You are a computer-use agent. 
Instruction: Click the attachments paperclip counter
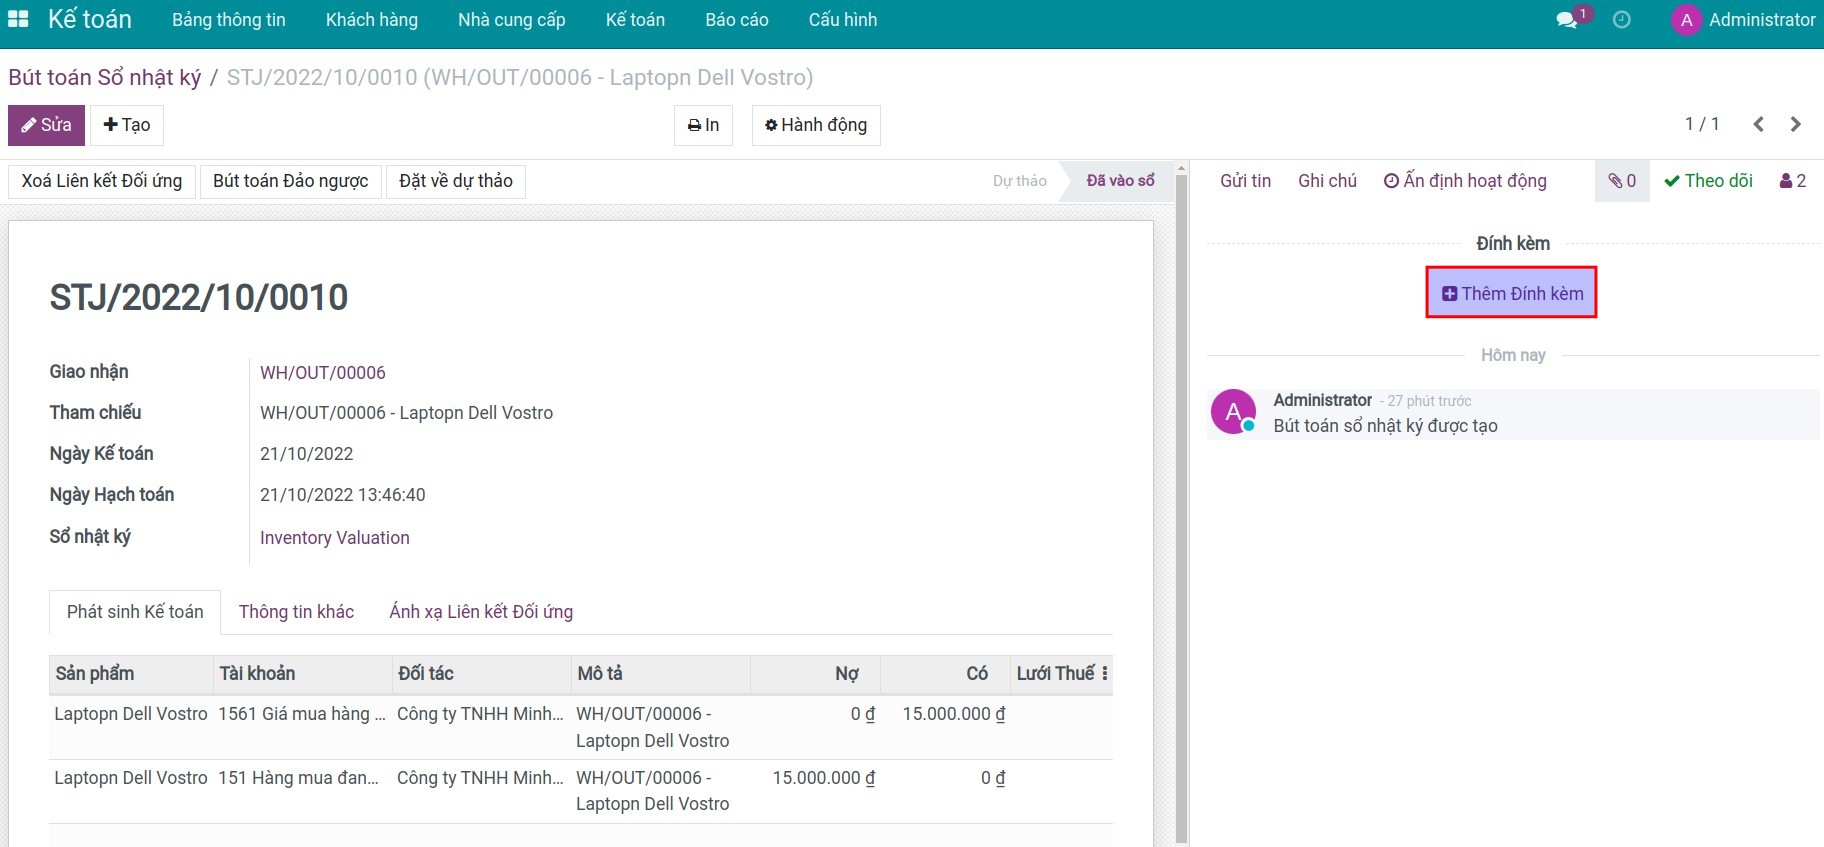pyautogui.click(x=1621, y=181)
